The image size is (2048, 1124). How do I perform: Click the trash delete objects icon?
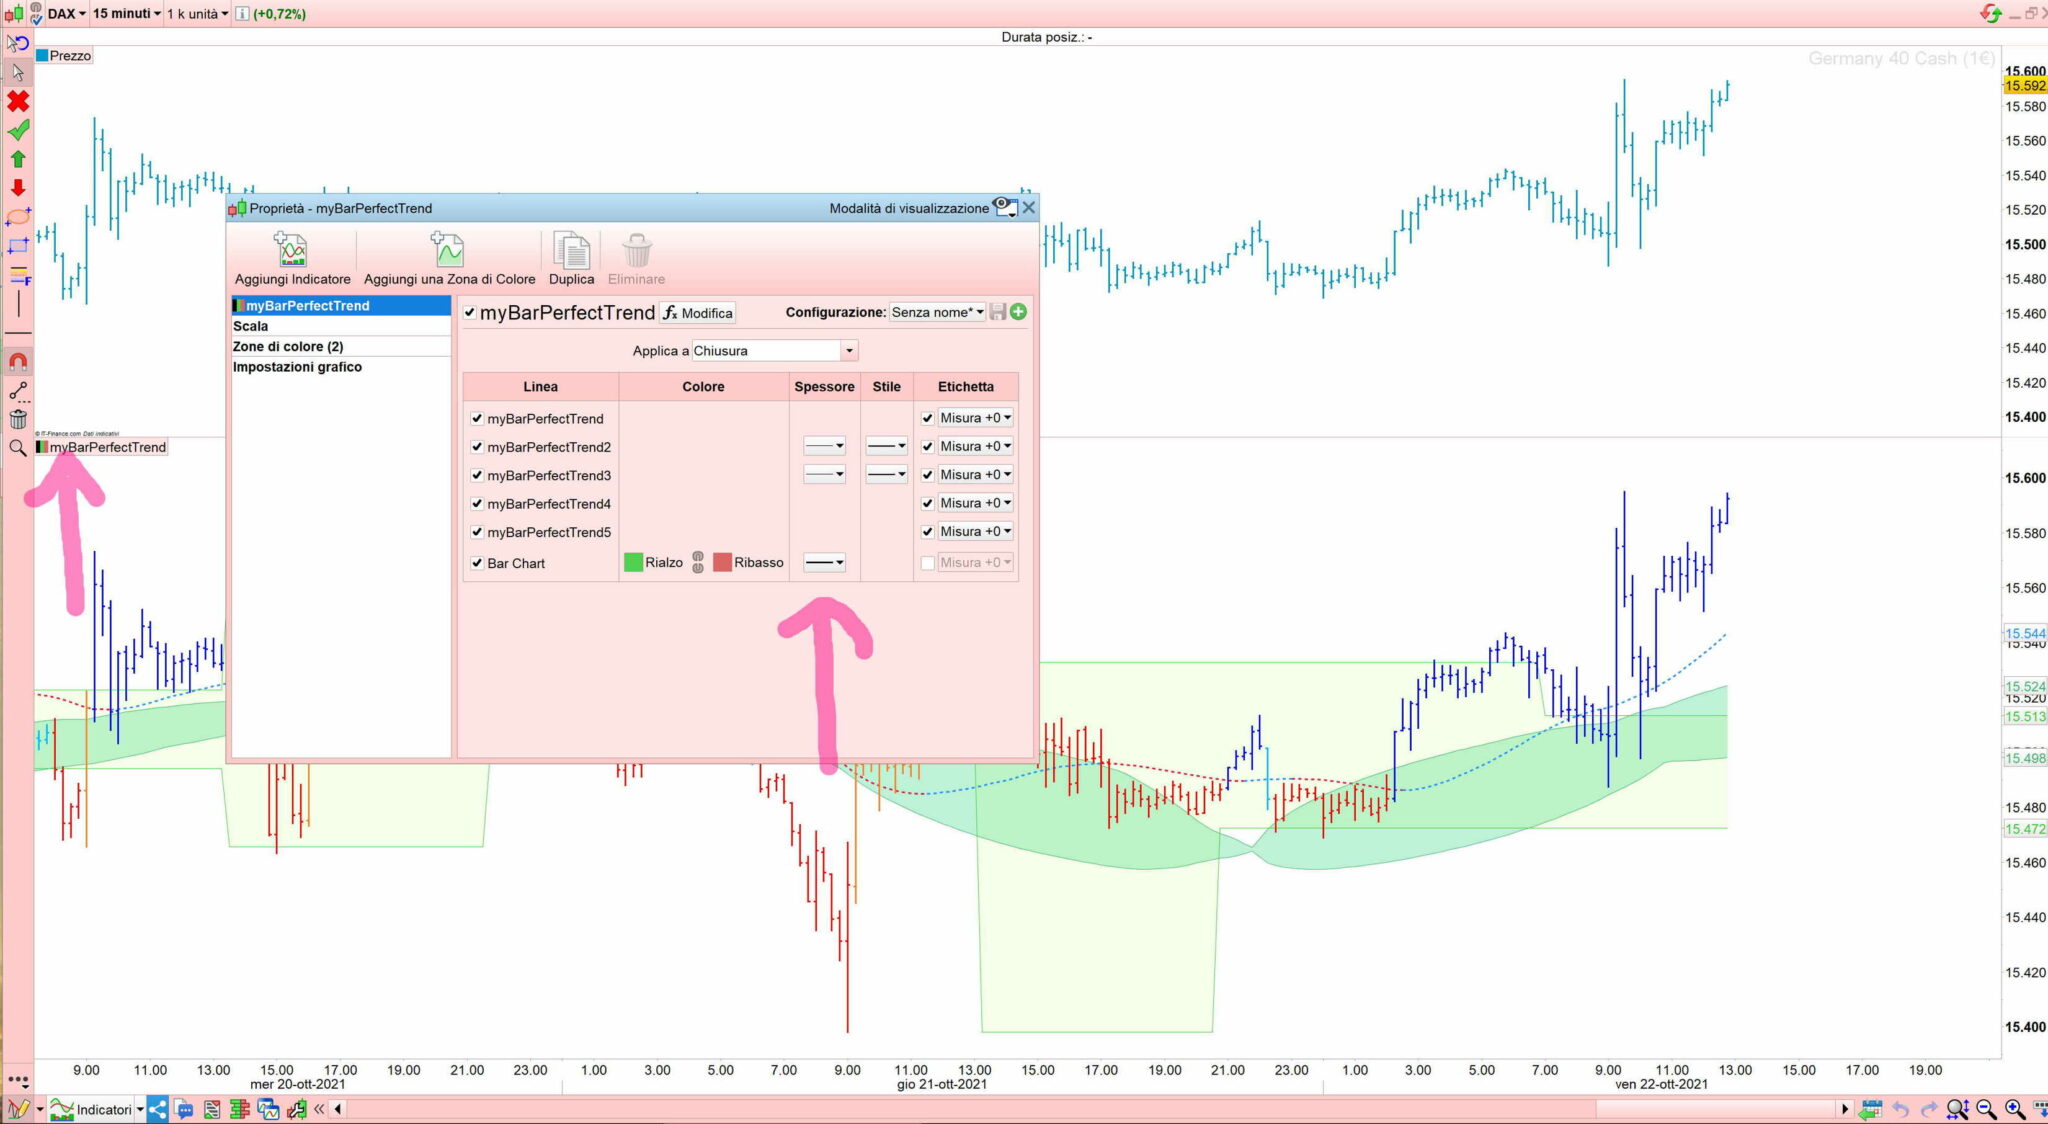click(x=18, y=419)
